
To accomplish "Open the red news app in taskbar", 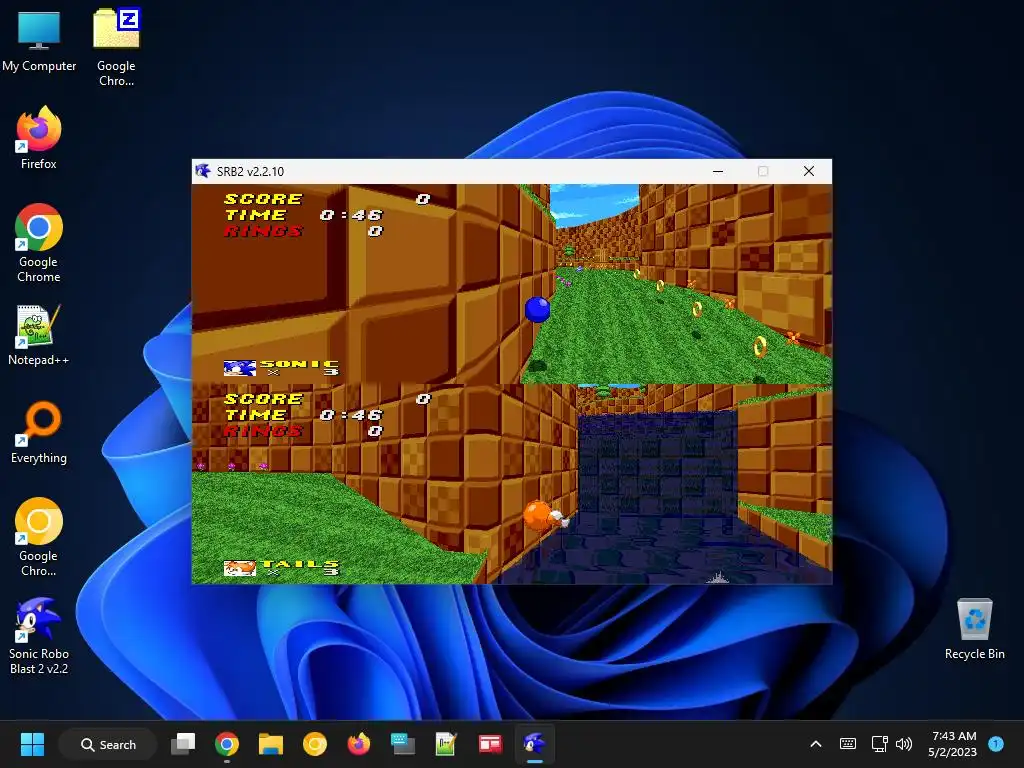I will 490,744.
